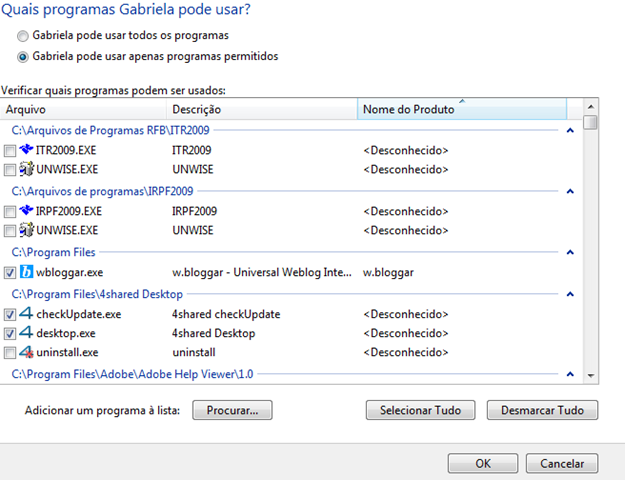625x480 pixels.
Task: Check UNWISE.EXE checkbox in IRPF2009 group
Action: [10, 231]
